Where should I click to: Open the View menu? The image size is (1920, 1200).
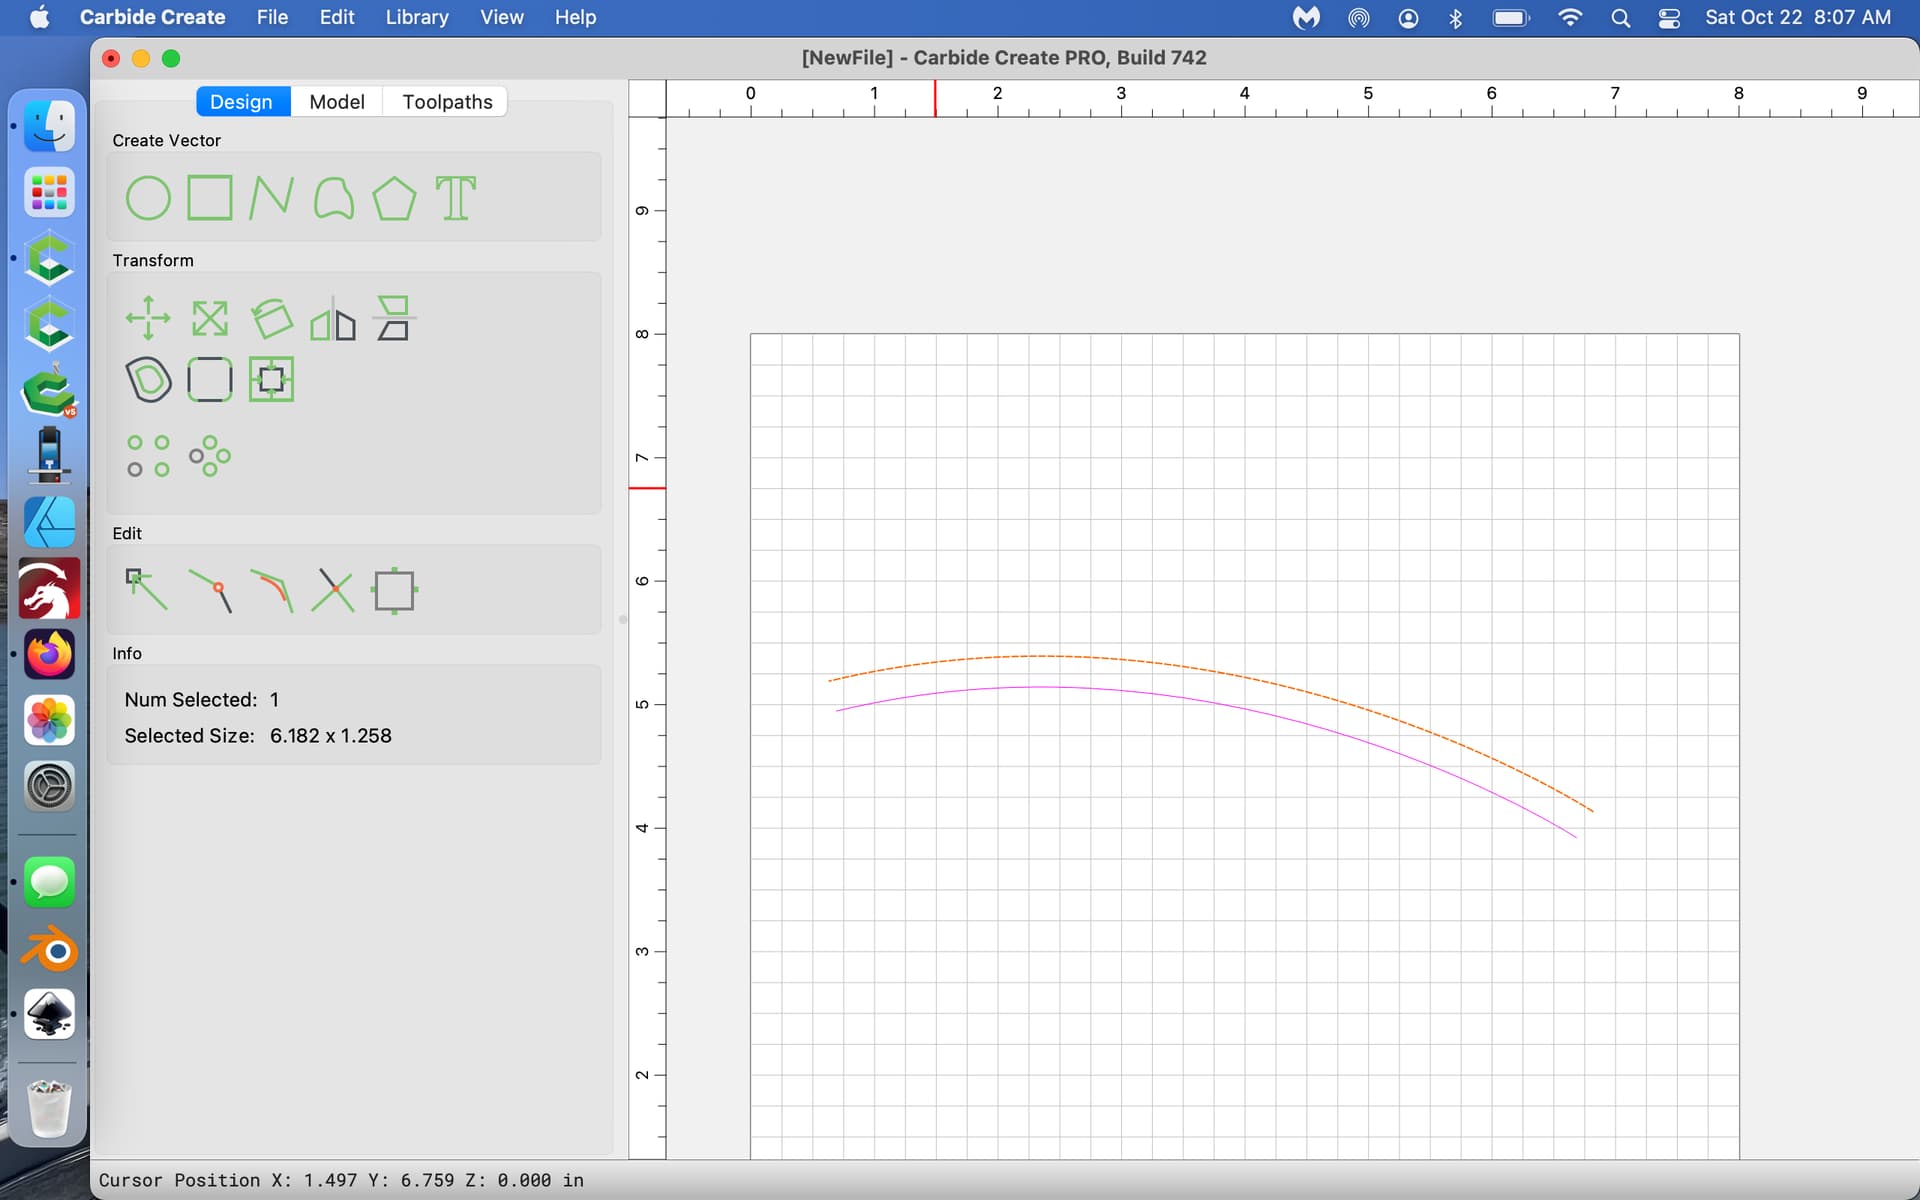pos(502,17)
